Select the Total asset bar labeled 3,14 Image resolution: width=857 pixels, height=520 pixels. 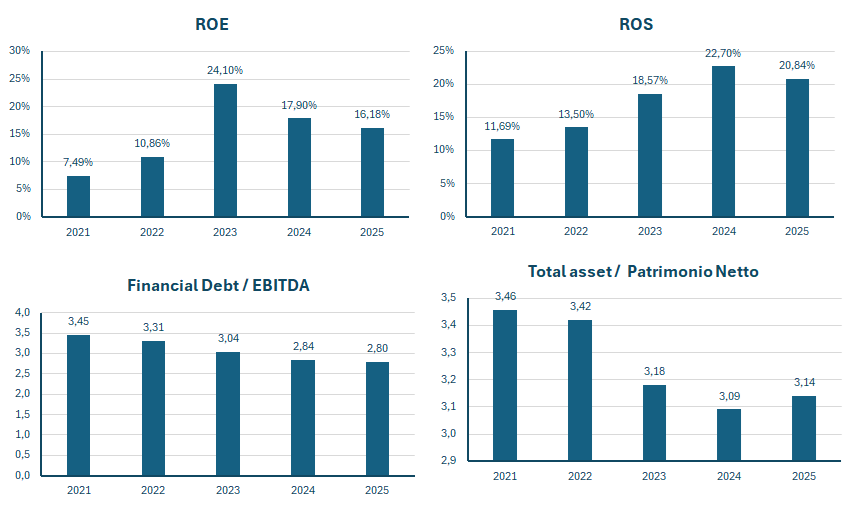click(804, 429)
